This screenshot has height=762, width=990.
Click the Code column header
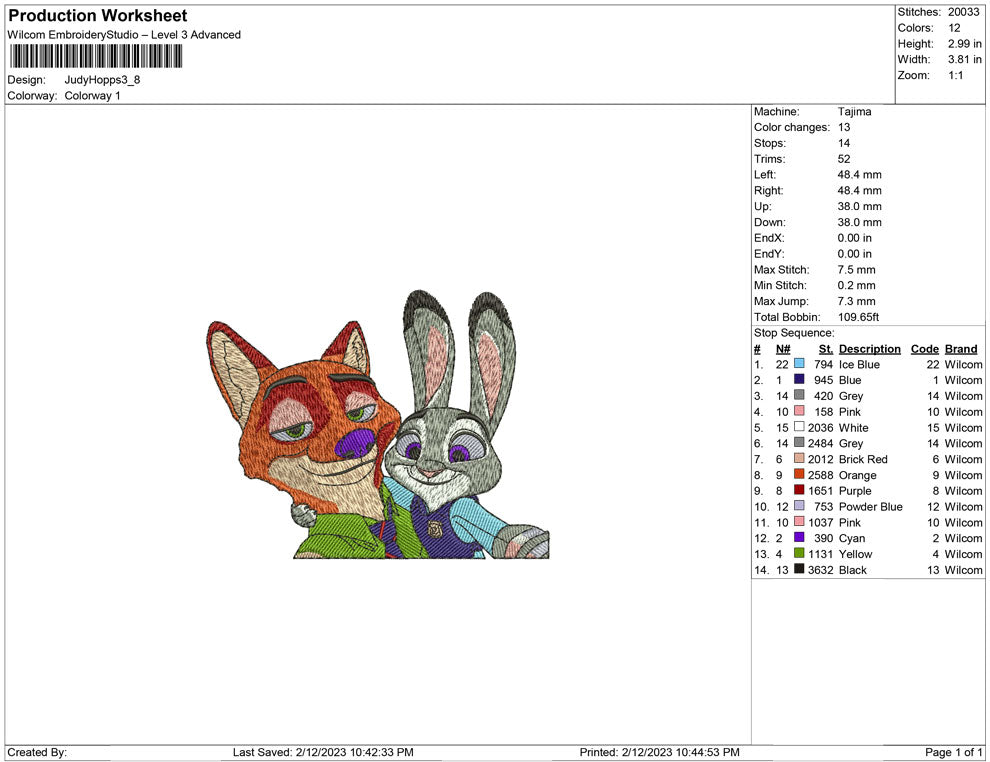(924, 349)
